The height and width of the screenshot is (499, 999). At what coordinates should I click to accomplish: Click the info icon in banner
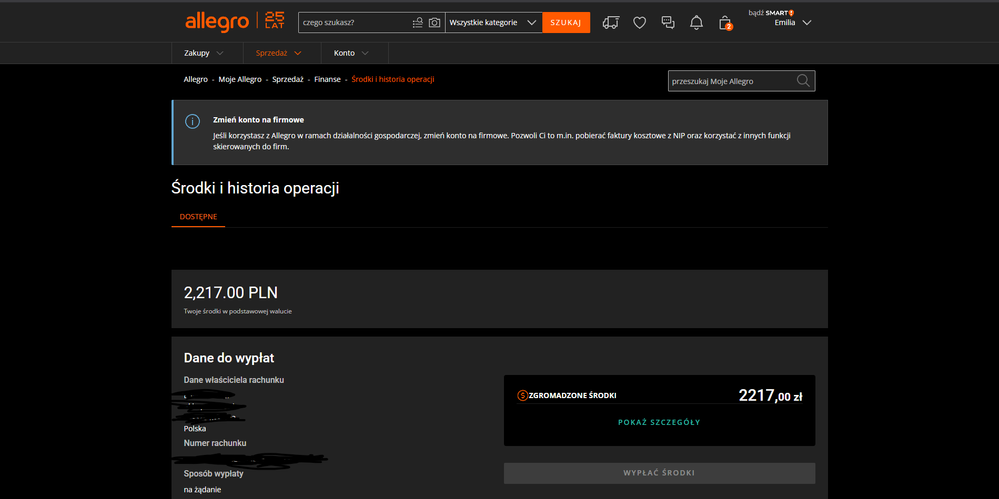pos(192,121)
